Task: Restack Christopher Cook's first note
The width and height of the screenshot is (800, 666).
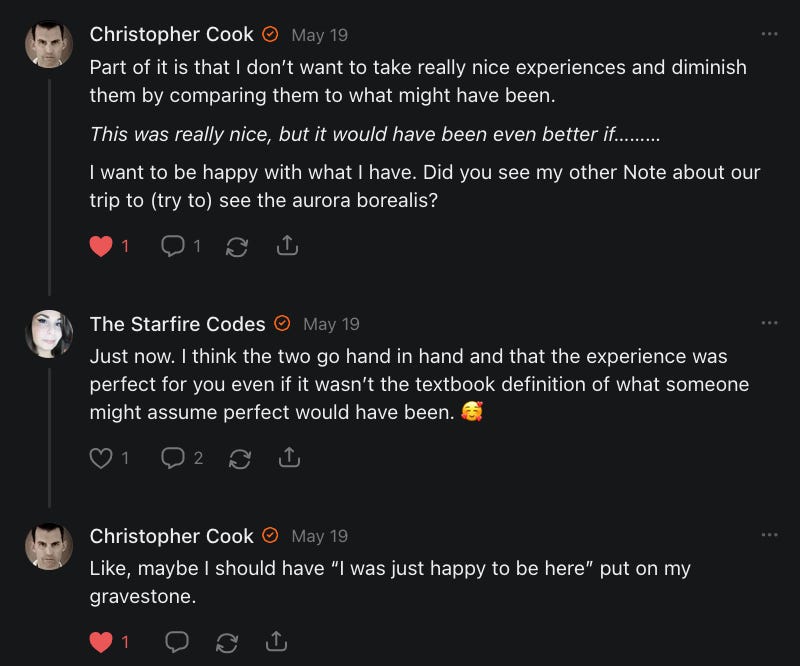Action: point(237,245)
